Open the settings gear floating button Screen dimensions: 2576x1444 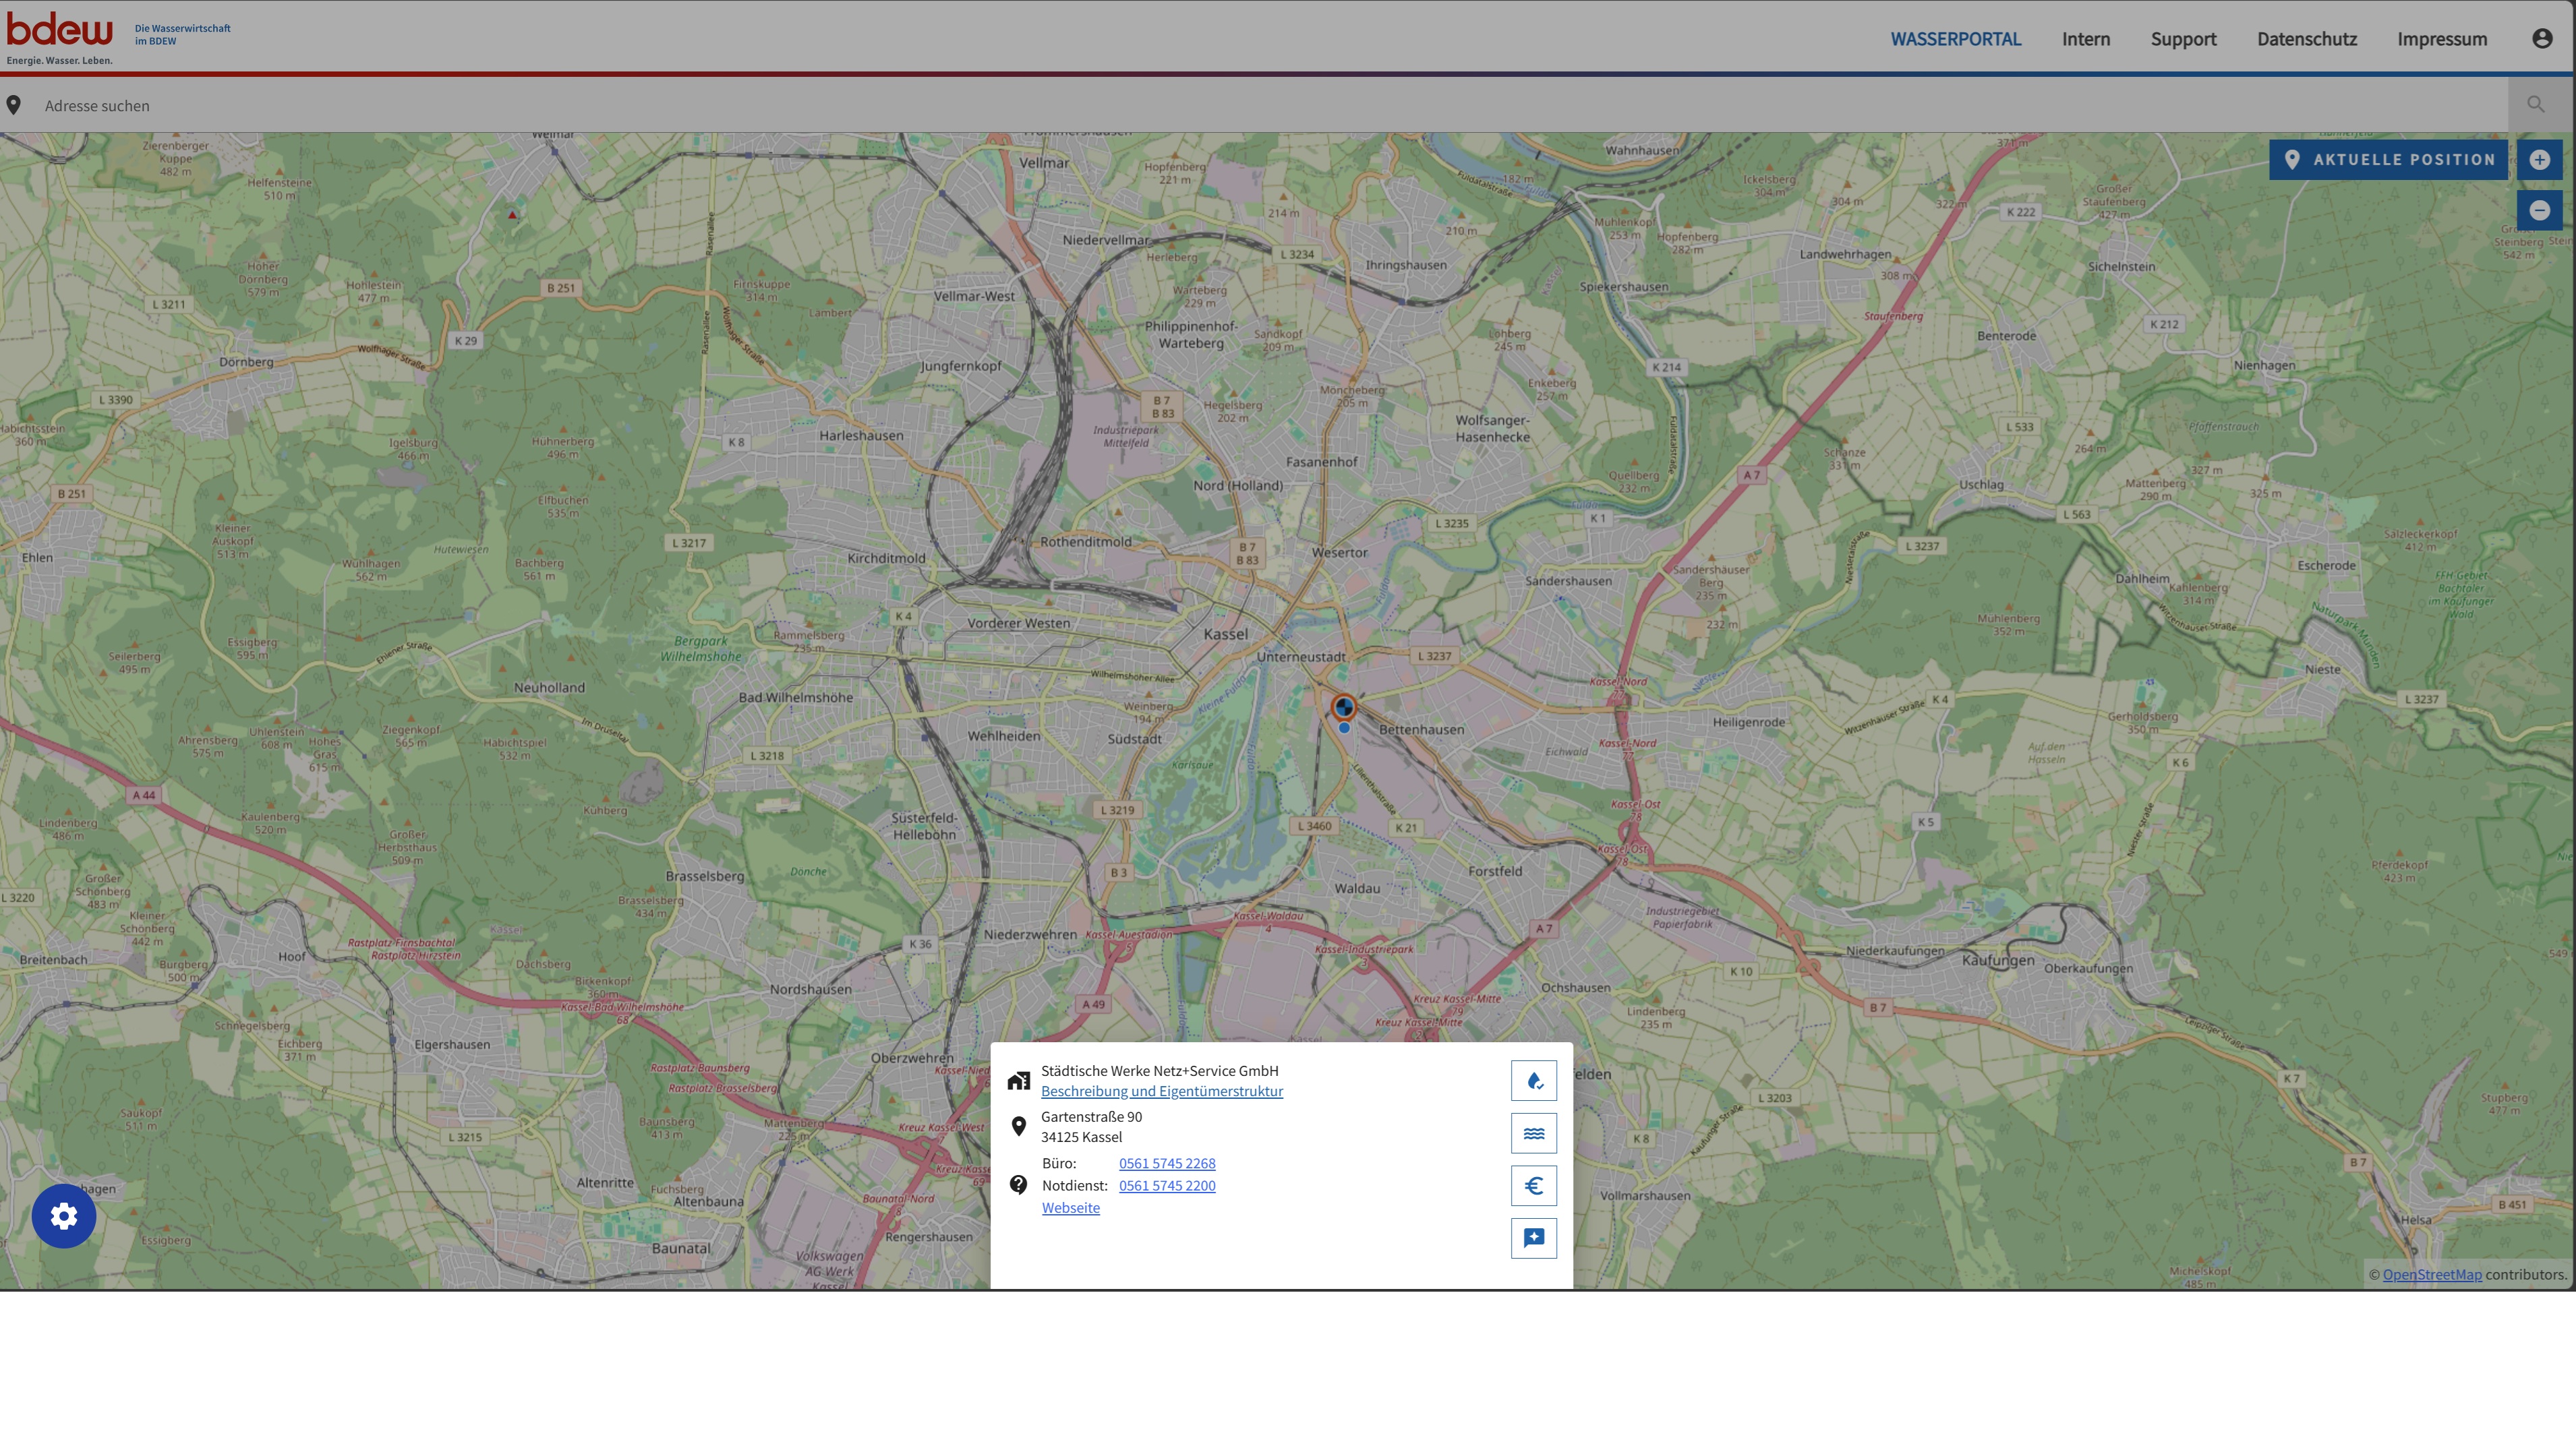[x=64, y=1216]
